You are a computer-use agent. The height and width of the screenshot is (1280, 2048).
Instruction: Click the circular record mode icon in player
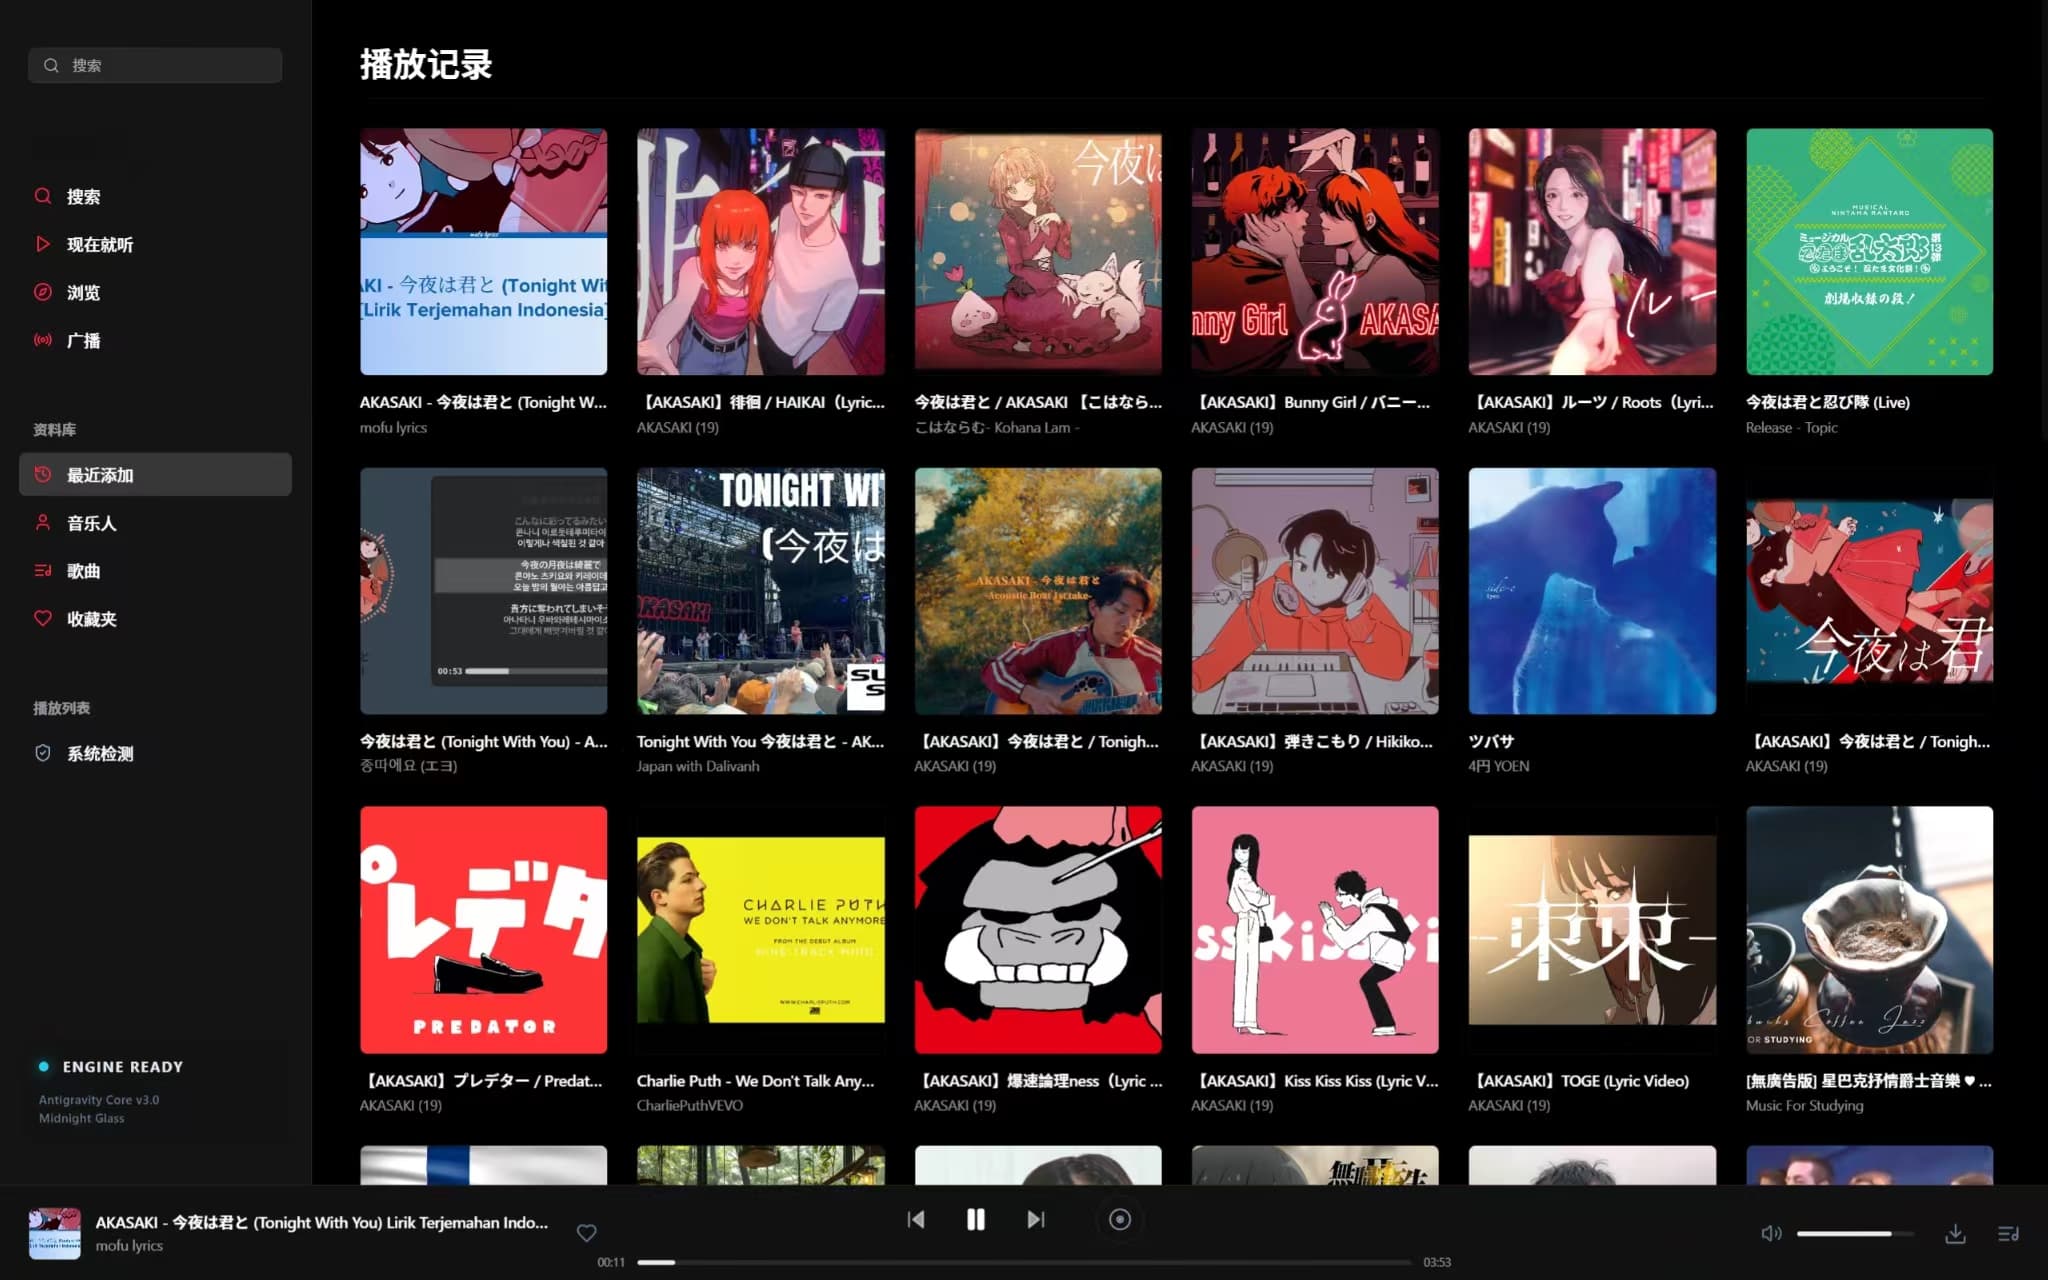(1120, 1219)
